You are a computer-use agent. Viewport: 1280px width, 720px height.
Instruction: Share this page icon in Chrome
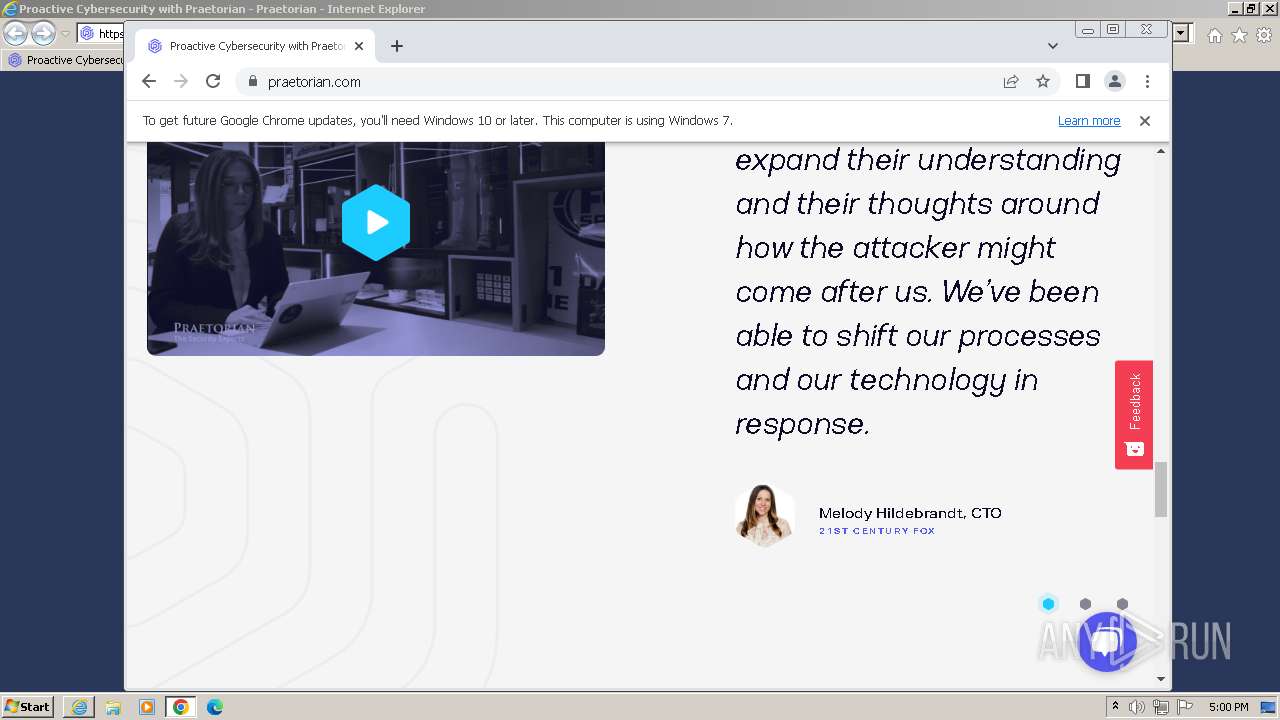pos(1011,82)
